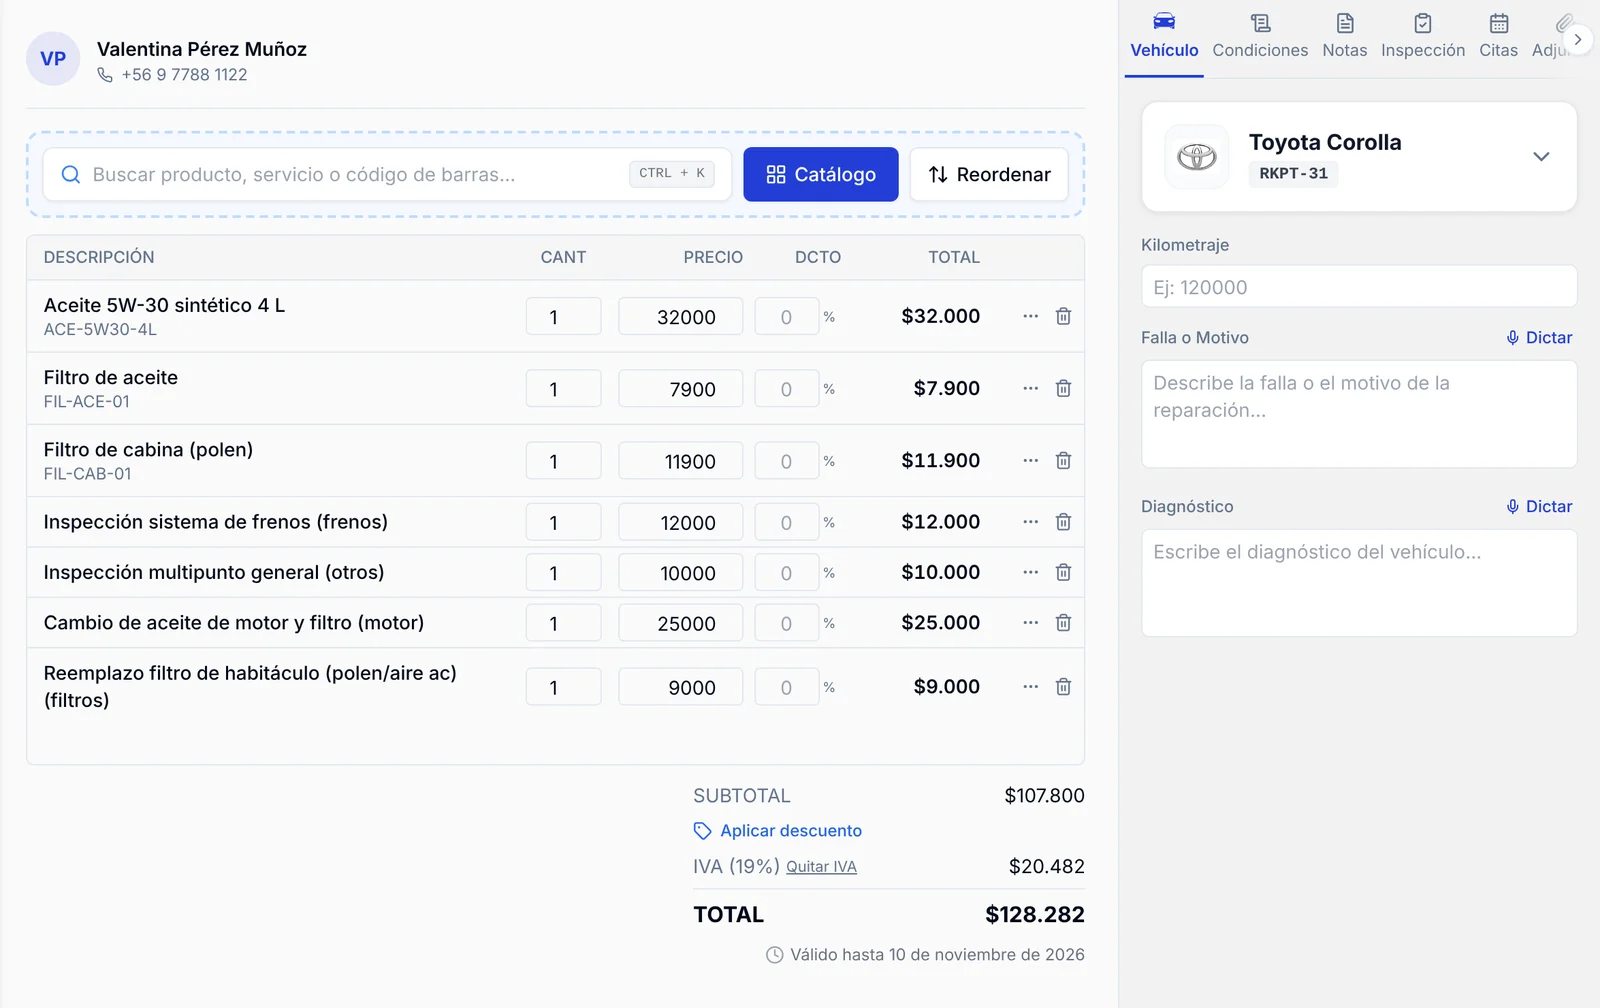Show more tabs with the right chevron
Screen dimensions: 1600x1008
[x=1577, y=40]
